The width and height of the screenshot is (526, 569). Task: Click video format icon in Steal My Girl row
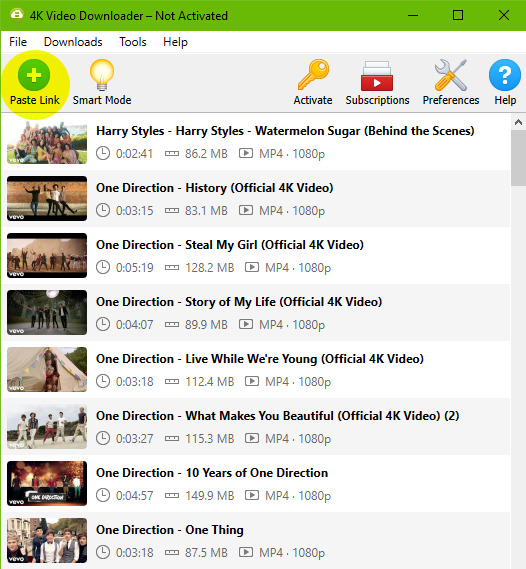tap(252, 267)
